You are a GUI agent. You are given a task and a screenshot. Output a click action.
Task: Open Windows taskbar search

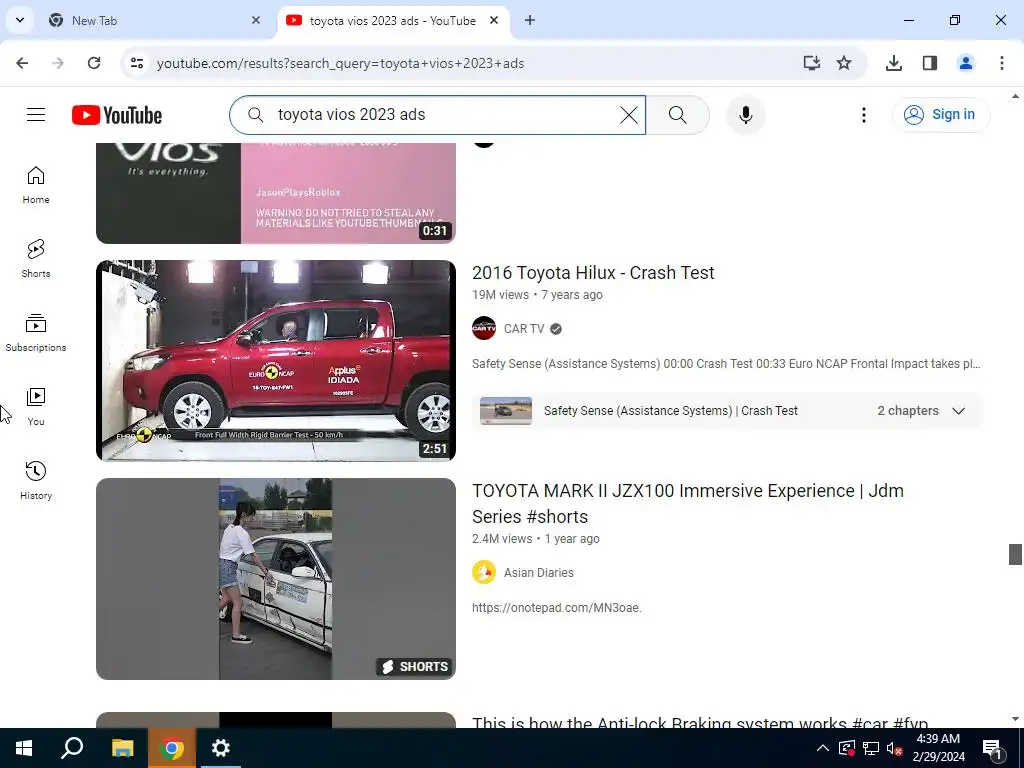(x=72, y=748)
